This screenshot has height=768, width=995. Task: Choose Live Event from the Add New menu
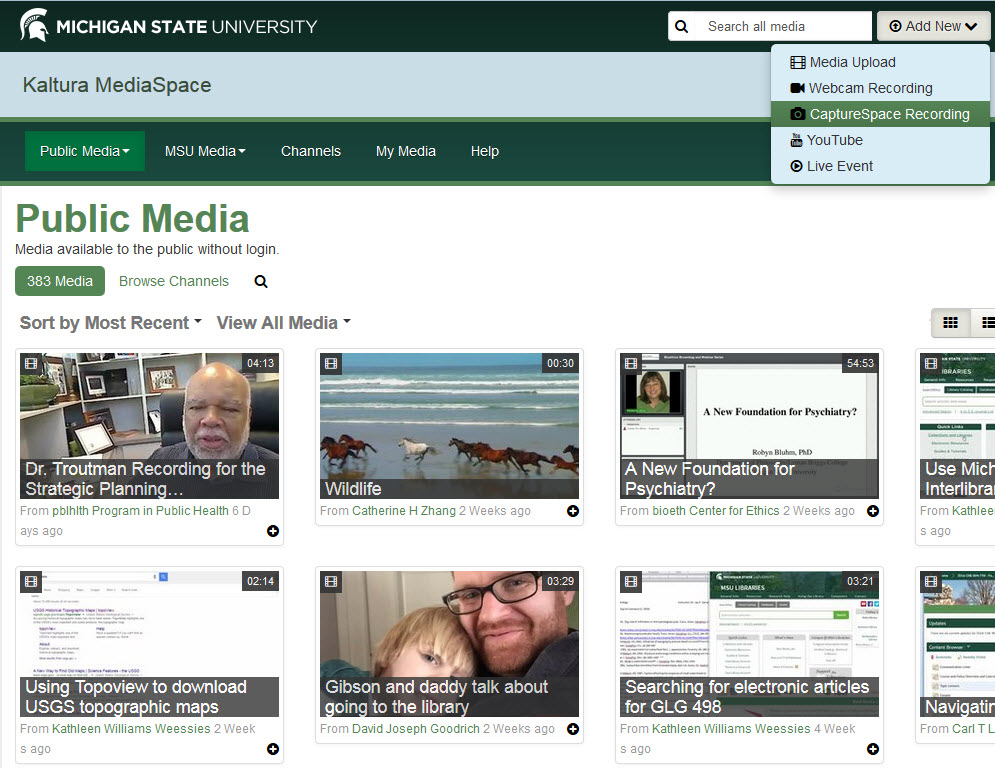[880, 166]
